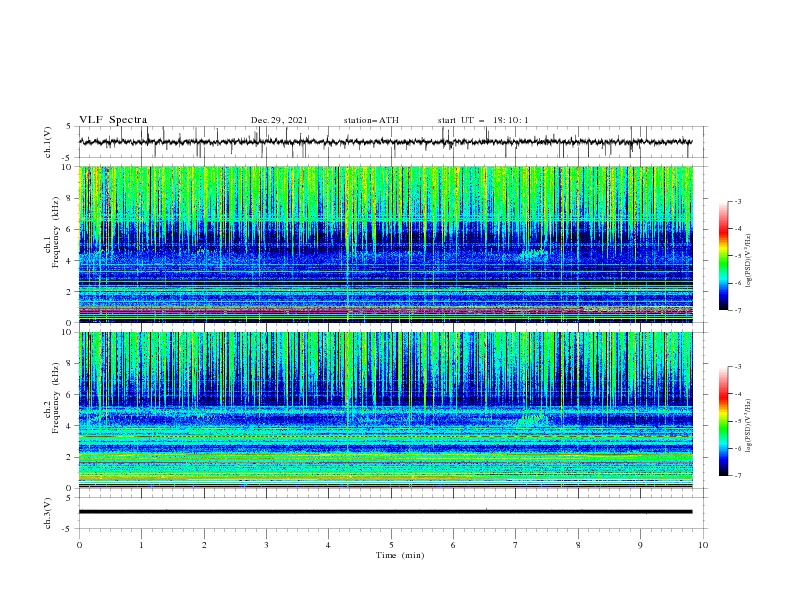The height and width of the screenshot is (612, 792).
Task: Click the '-3' label on upper colorbar
Action: (737, 201)
